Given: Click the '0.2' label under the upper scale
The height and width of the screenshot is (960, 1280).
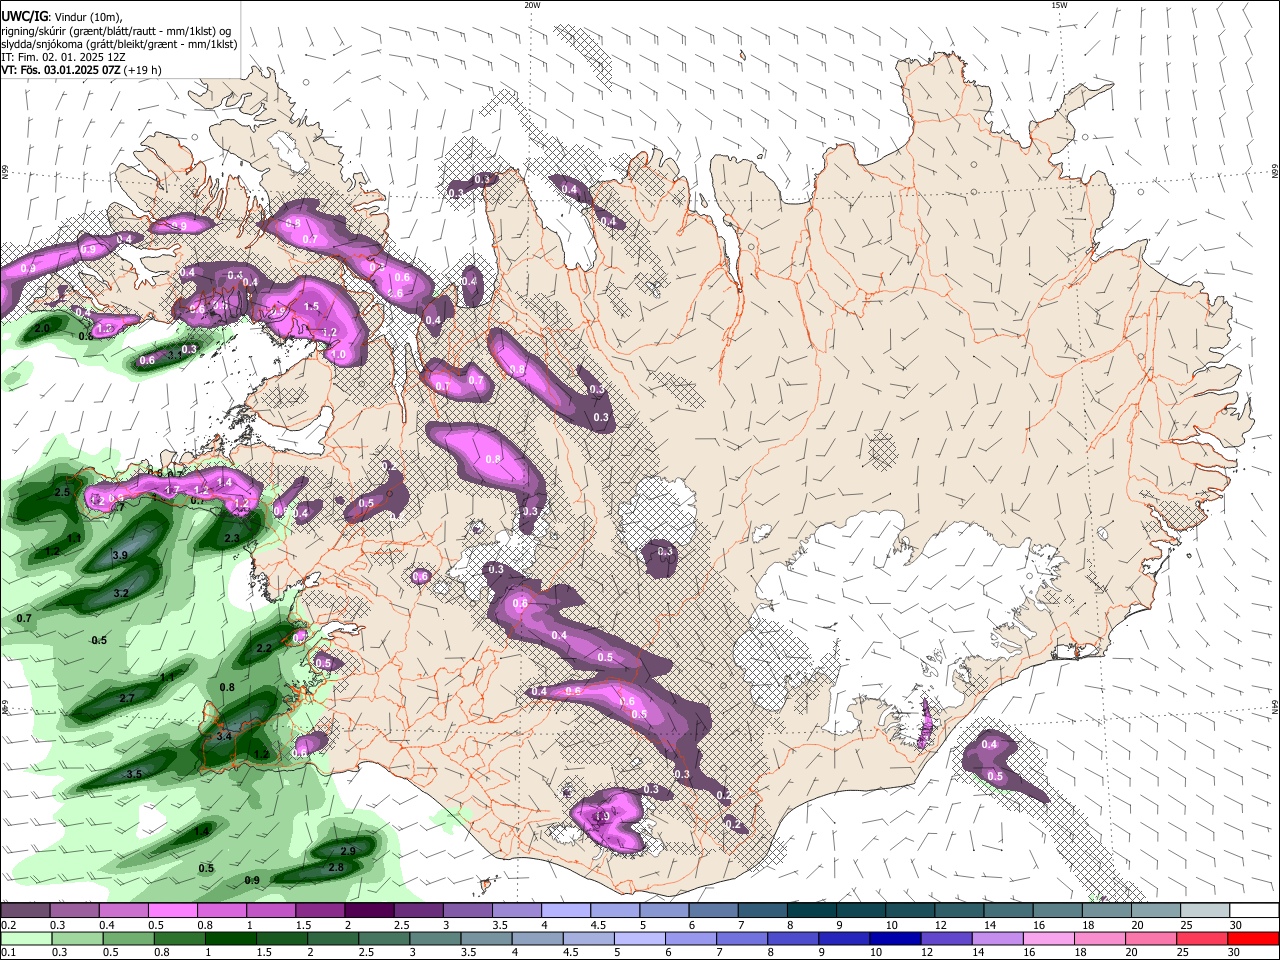Looking at the screenshot, I should 8,925.
